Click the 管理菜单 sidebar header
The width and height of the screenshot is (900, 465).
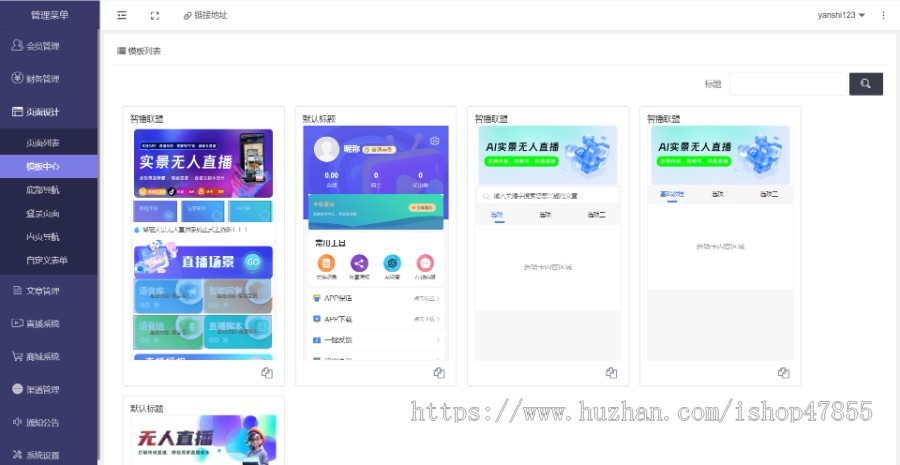coord(49,15)
